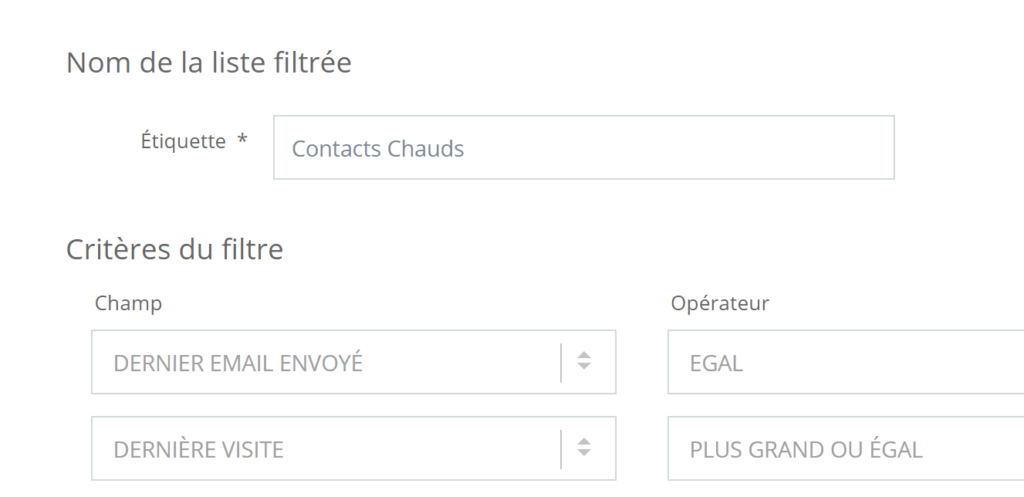Click the "Nom de la liste filtrée" heading
This screenshot has height=497, width=1024.
[209, 63]
